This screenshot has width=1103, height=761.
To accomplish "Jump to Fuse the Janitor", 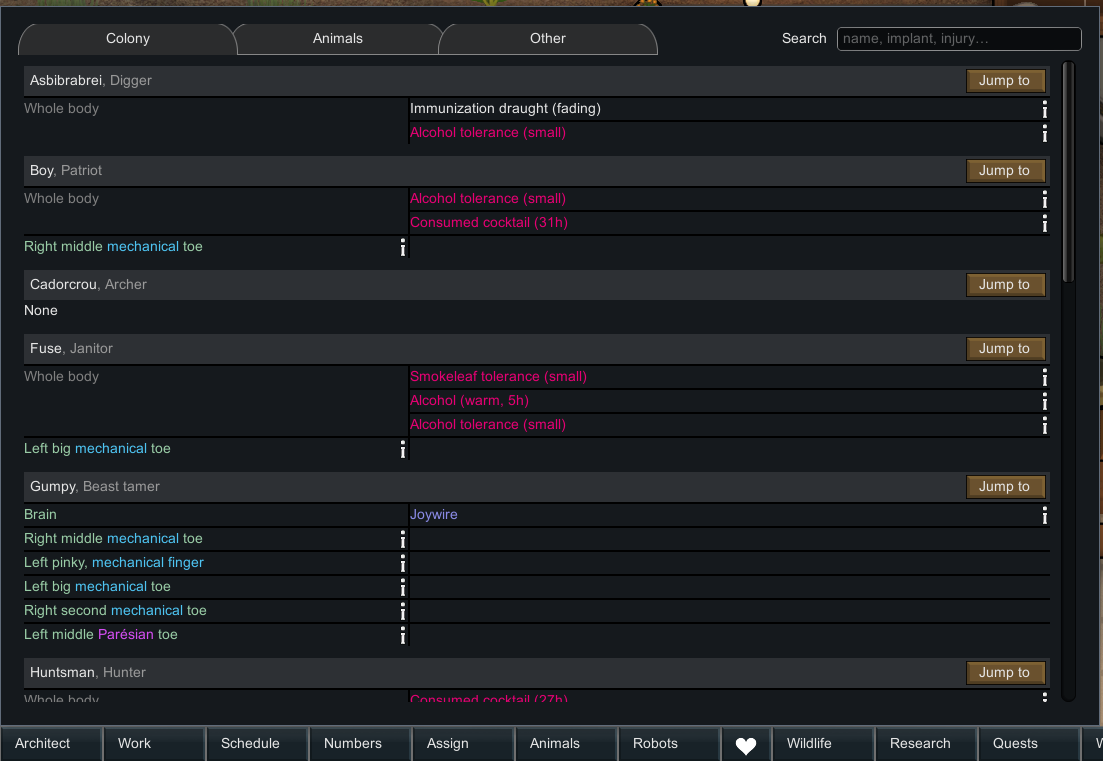I will pos(1005,349).
